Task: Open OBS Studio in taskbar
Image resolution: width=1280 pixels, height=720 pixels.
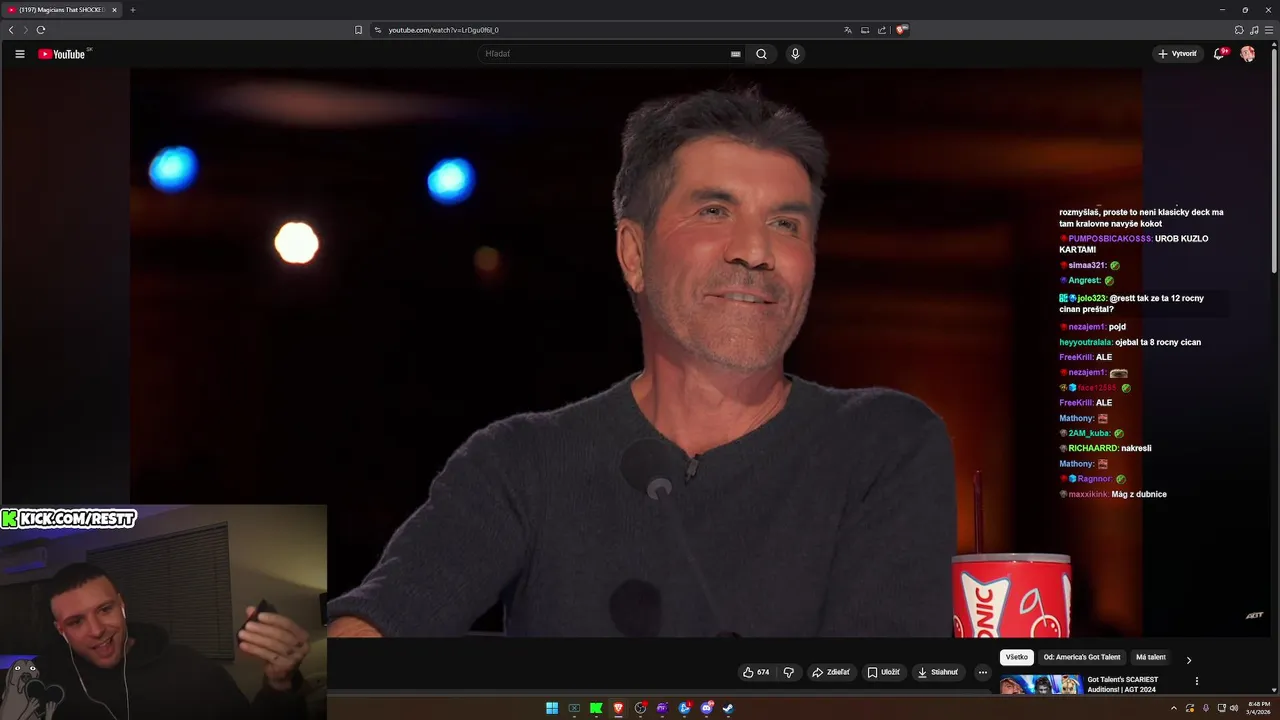Action: [640, 708]
